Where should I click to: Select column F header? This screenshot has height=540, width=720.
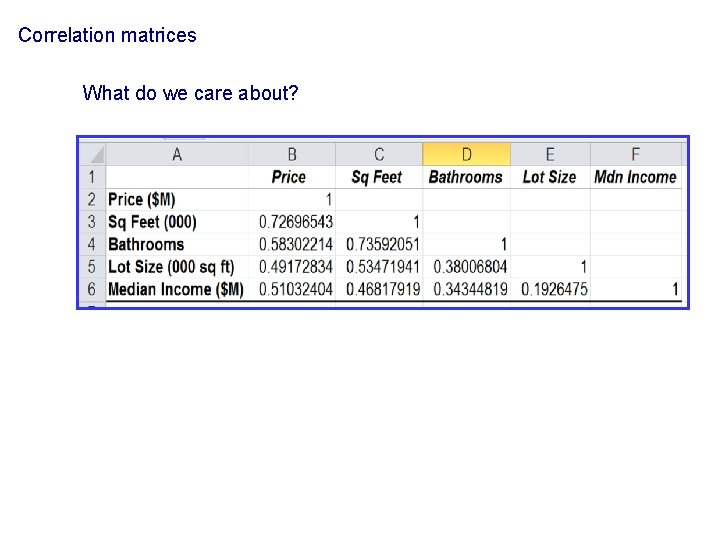point(636,154)
